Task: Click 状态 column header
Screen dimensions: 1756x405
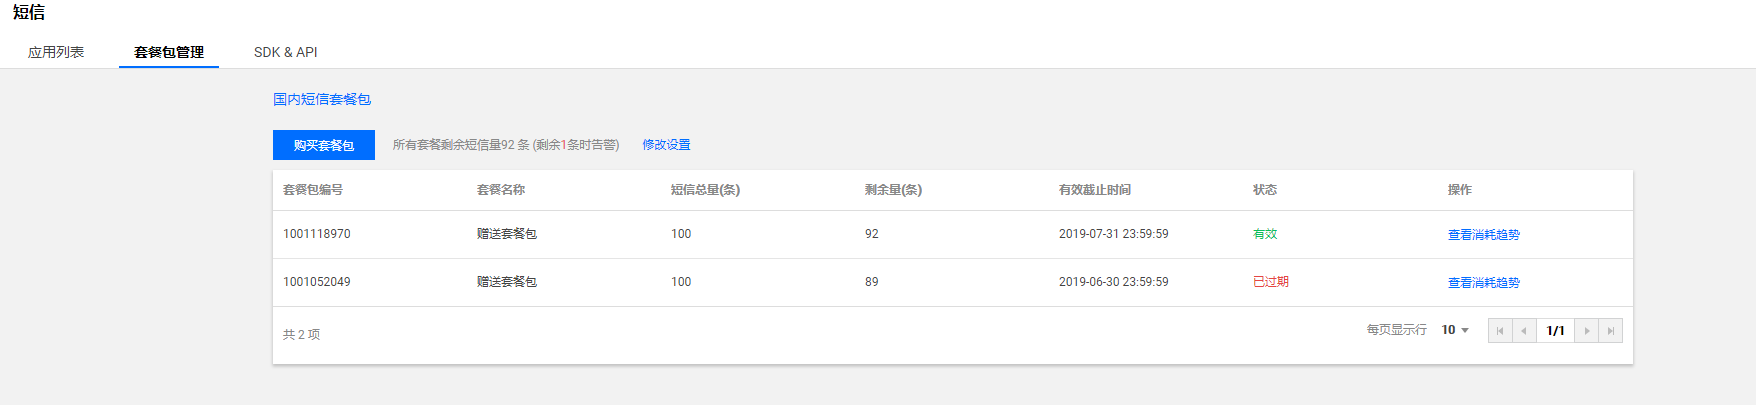Action: pyautogui.click(x=1265, y=190)
